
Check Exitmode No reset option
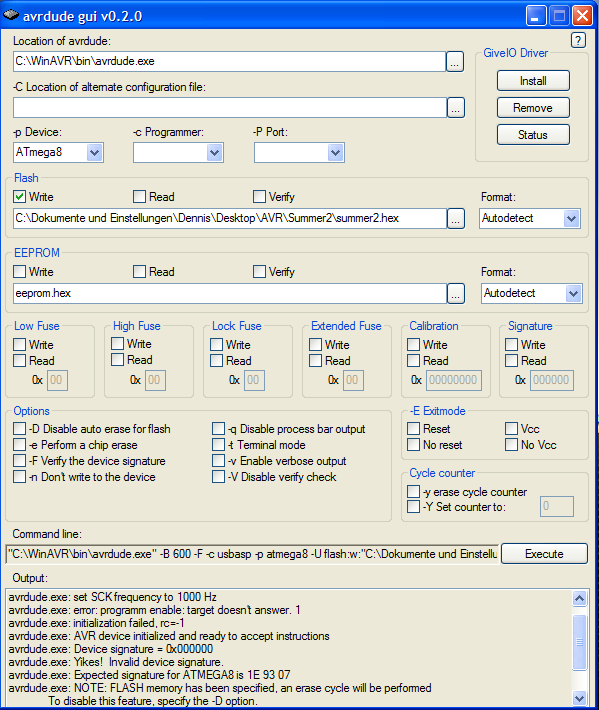pos(413,445)
